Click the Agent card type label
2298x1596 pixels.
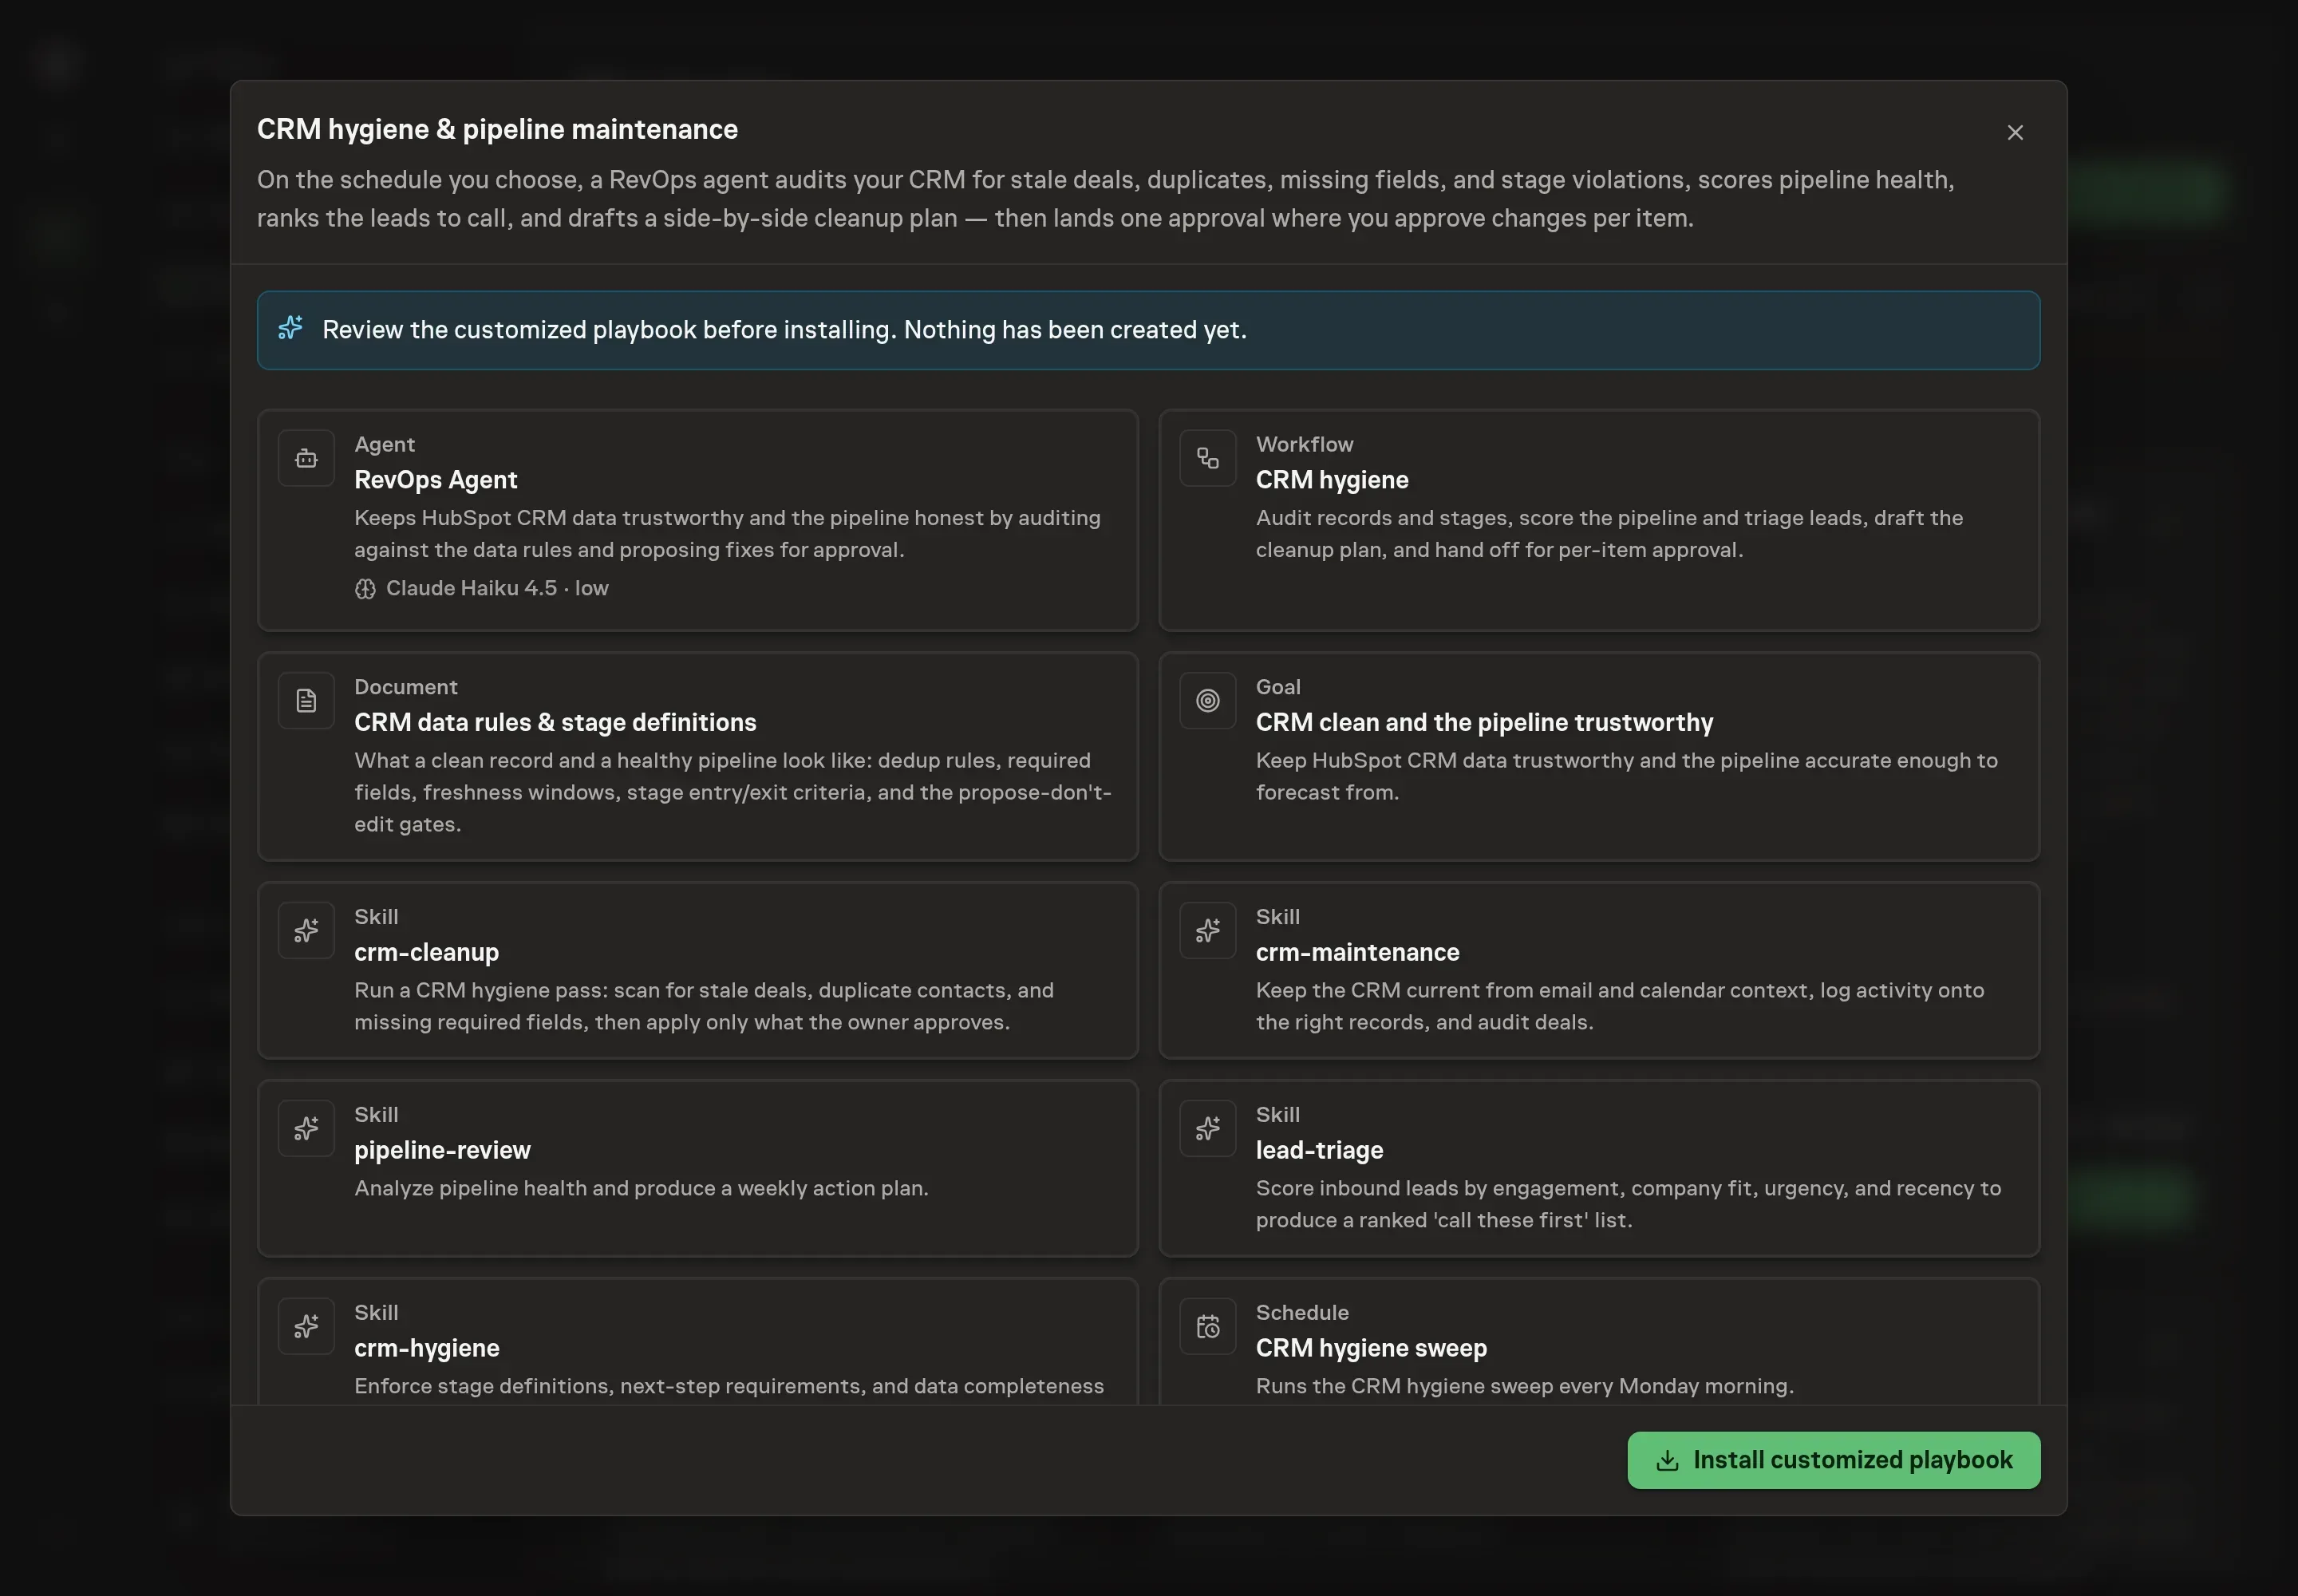tap(384, 444)
